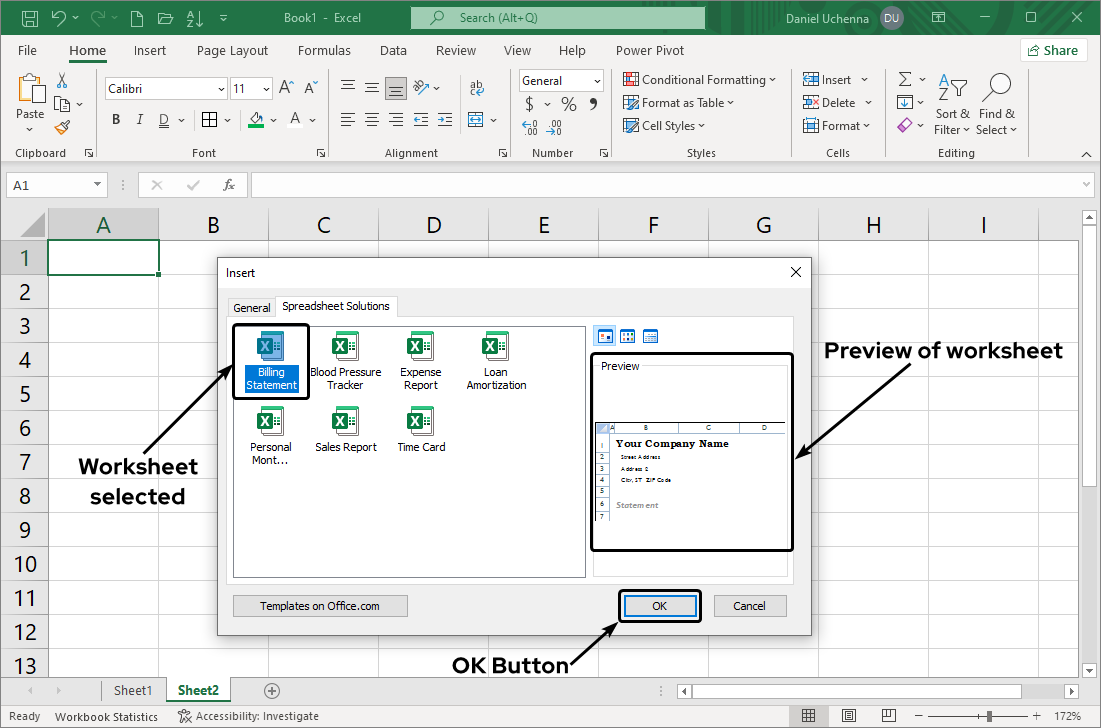Select the Sales Report template

pyautogui.click(x=345, y=428)
